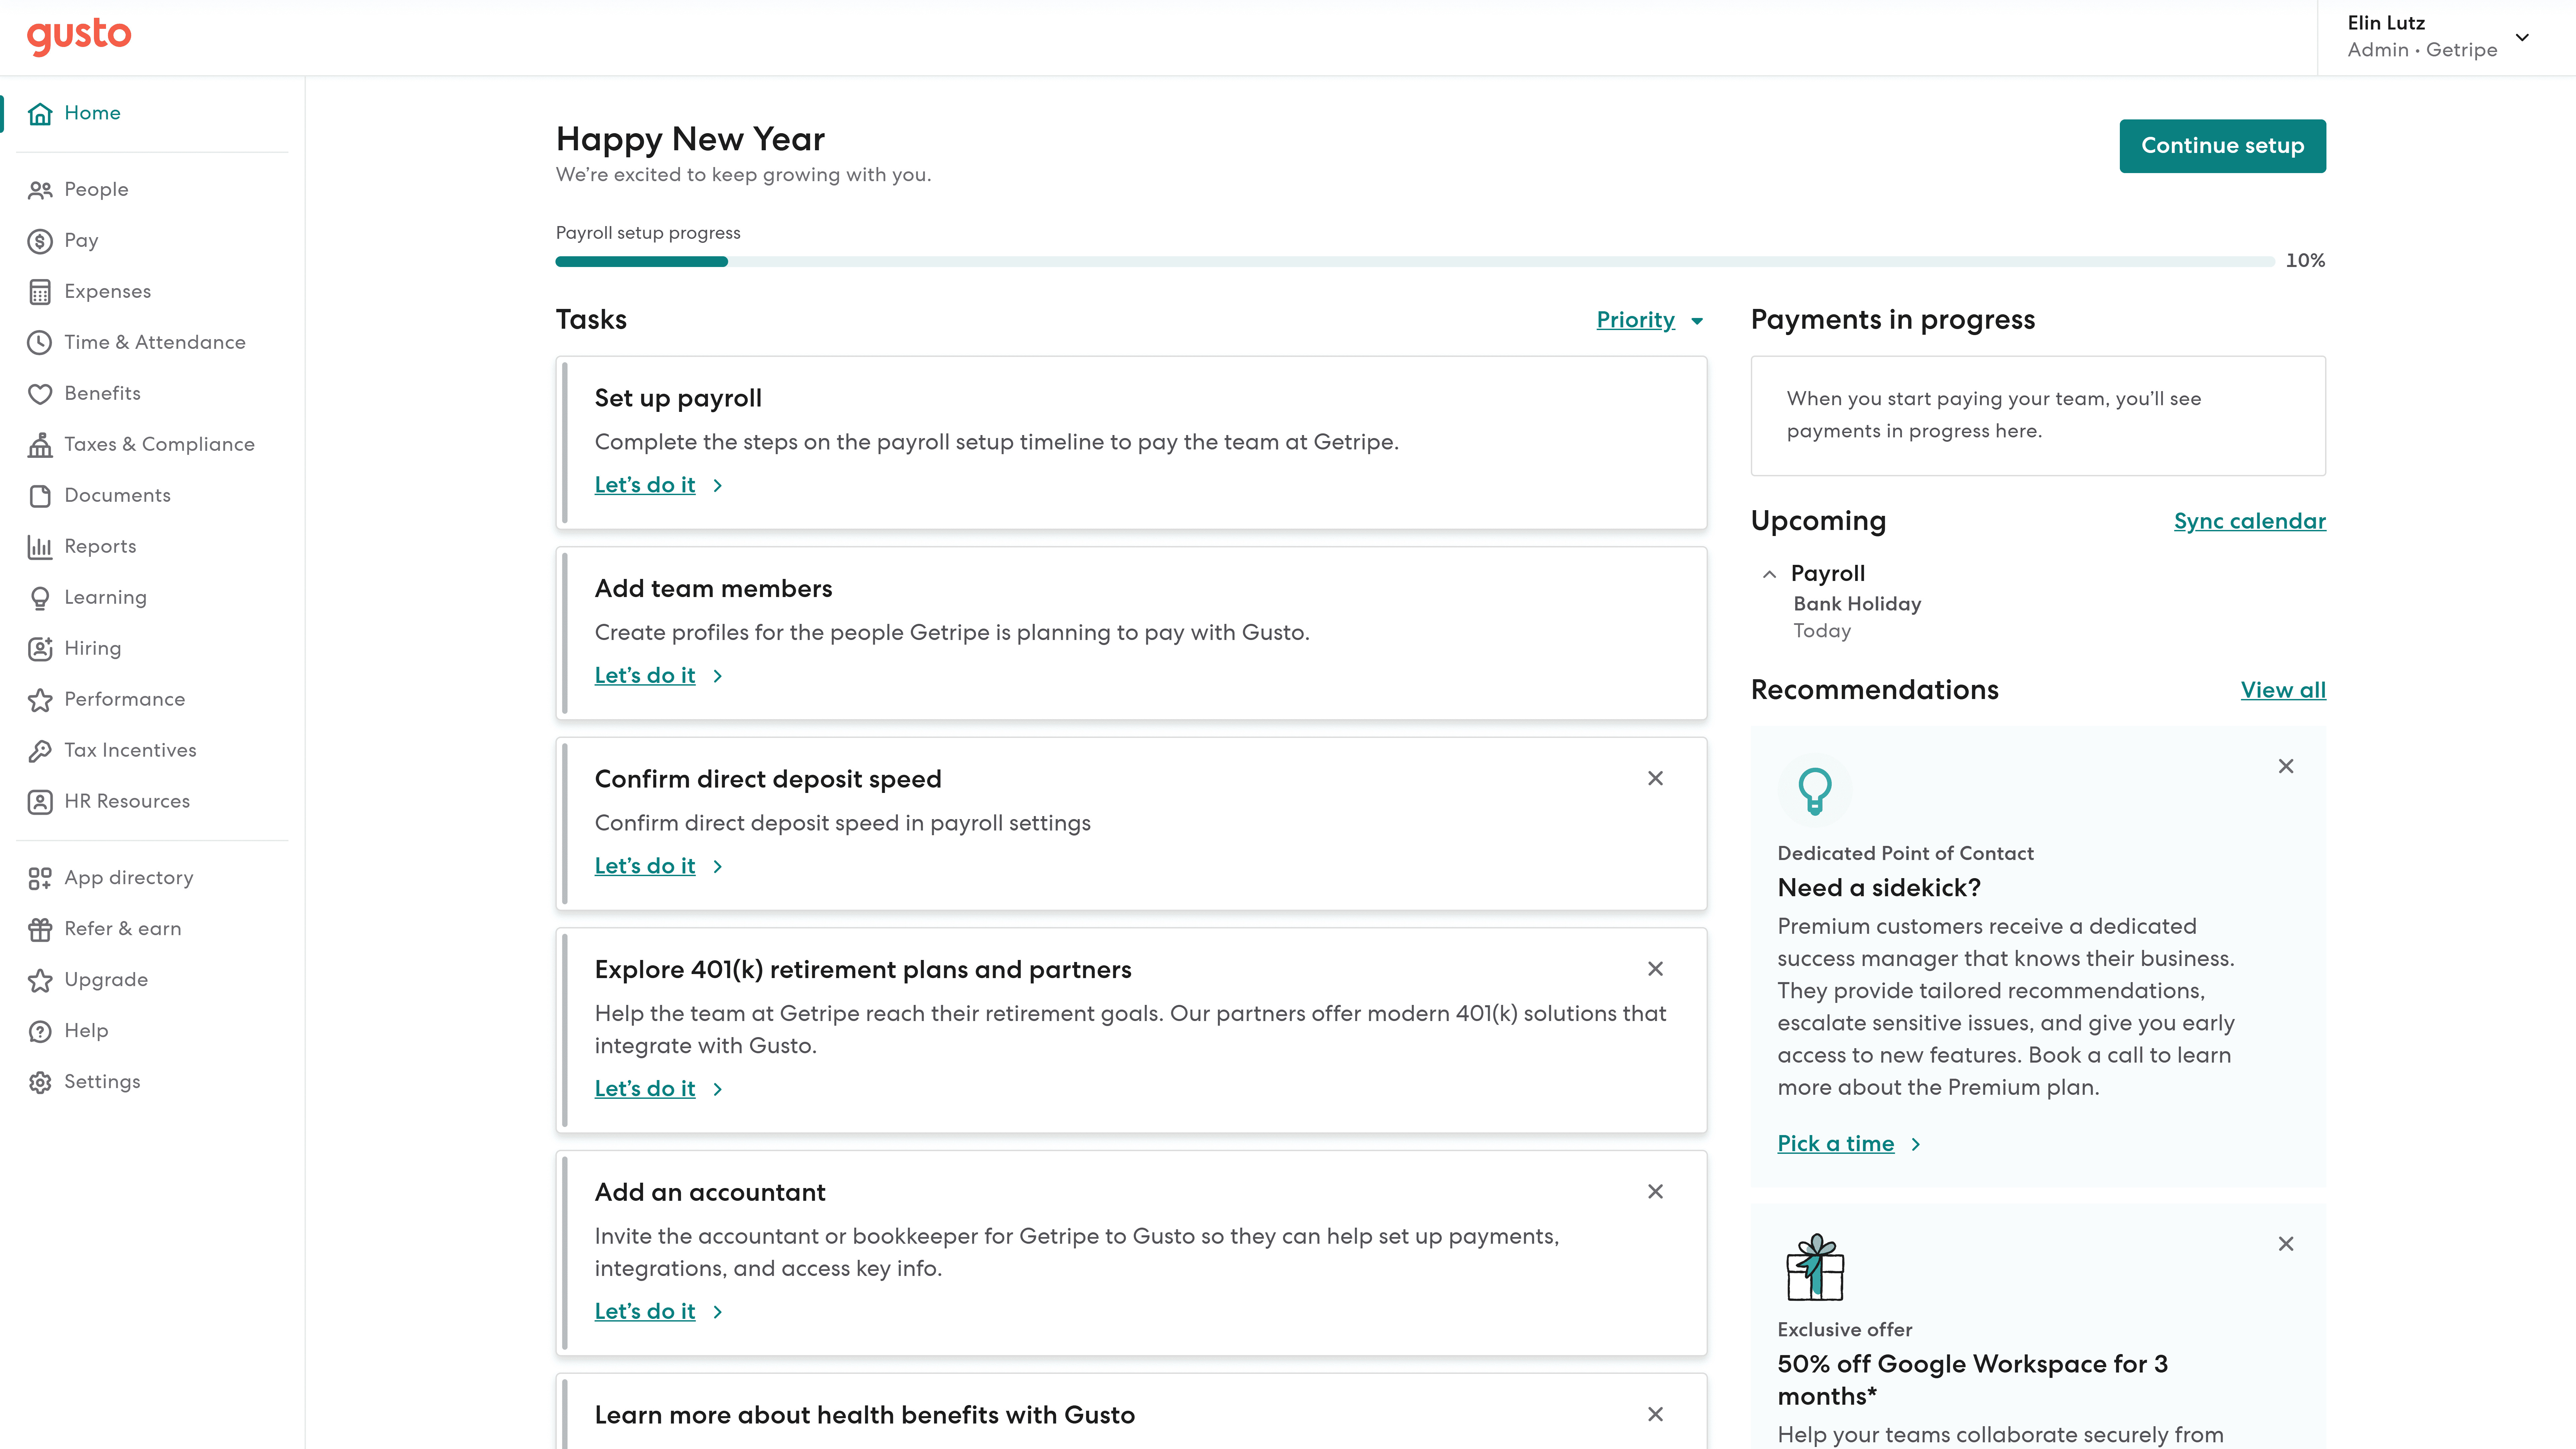The width and height of the screenshot is (2576, 1449).
Task: Go to the Pay section
Action: coord(81,241)
